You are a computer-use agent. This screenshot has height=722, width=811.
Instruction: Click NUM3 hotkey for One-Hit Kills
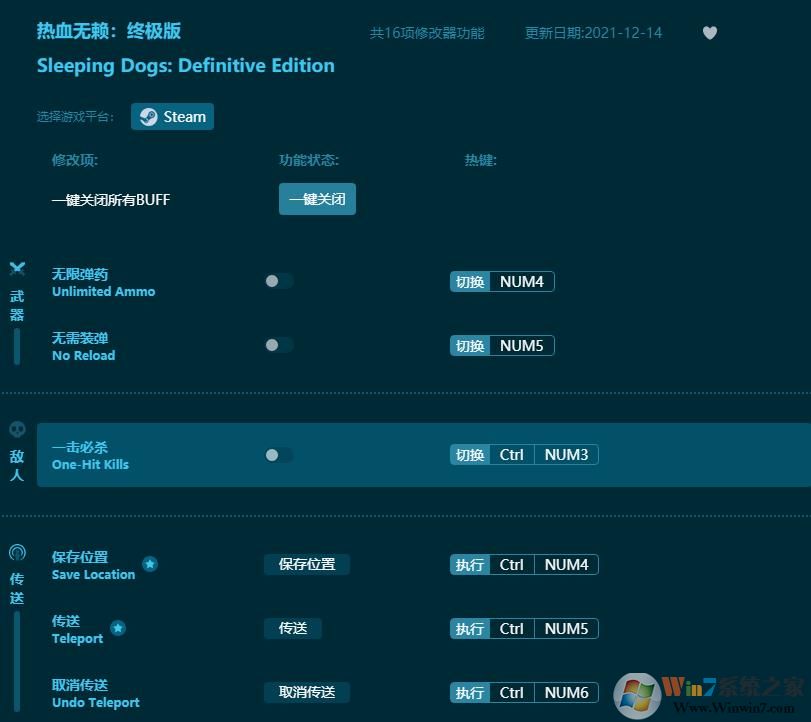point(566,454)
